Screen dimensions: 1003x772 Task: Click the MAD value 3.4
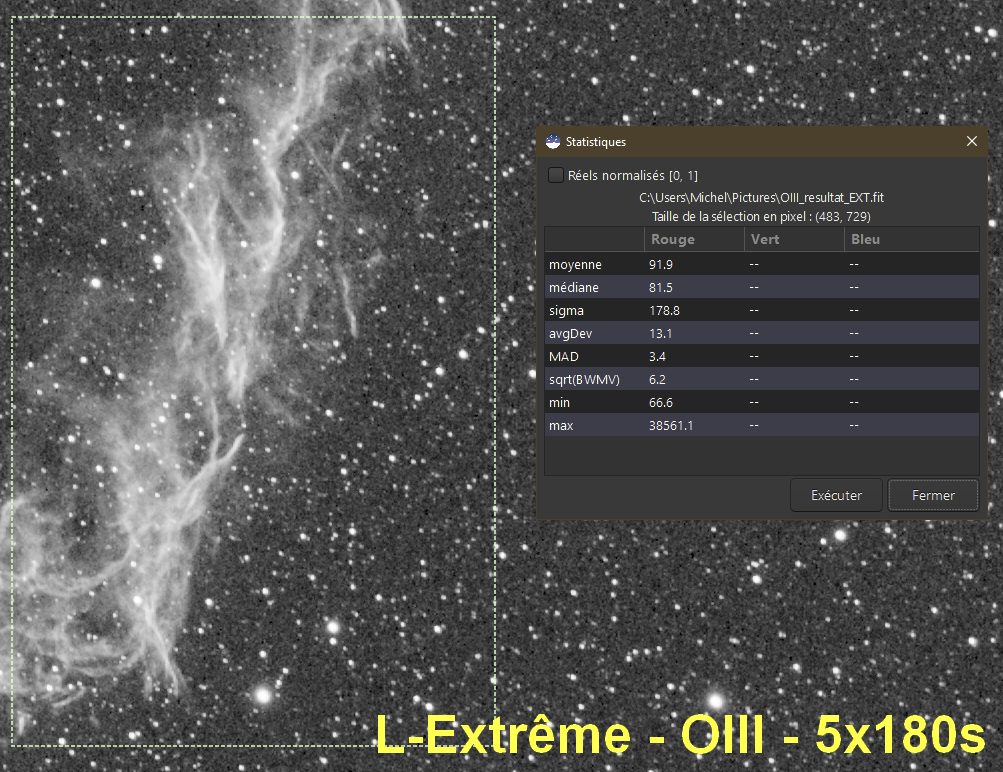tap(657, 356)
